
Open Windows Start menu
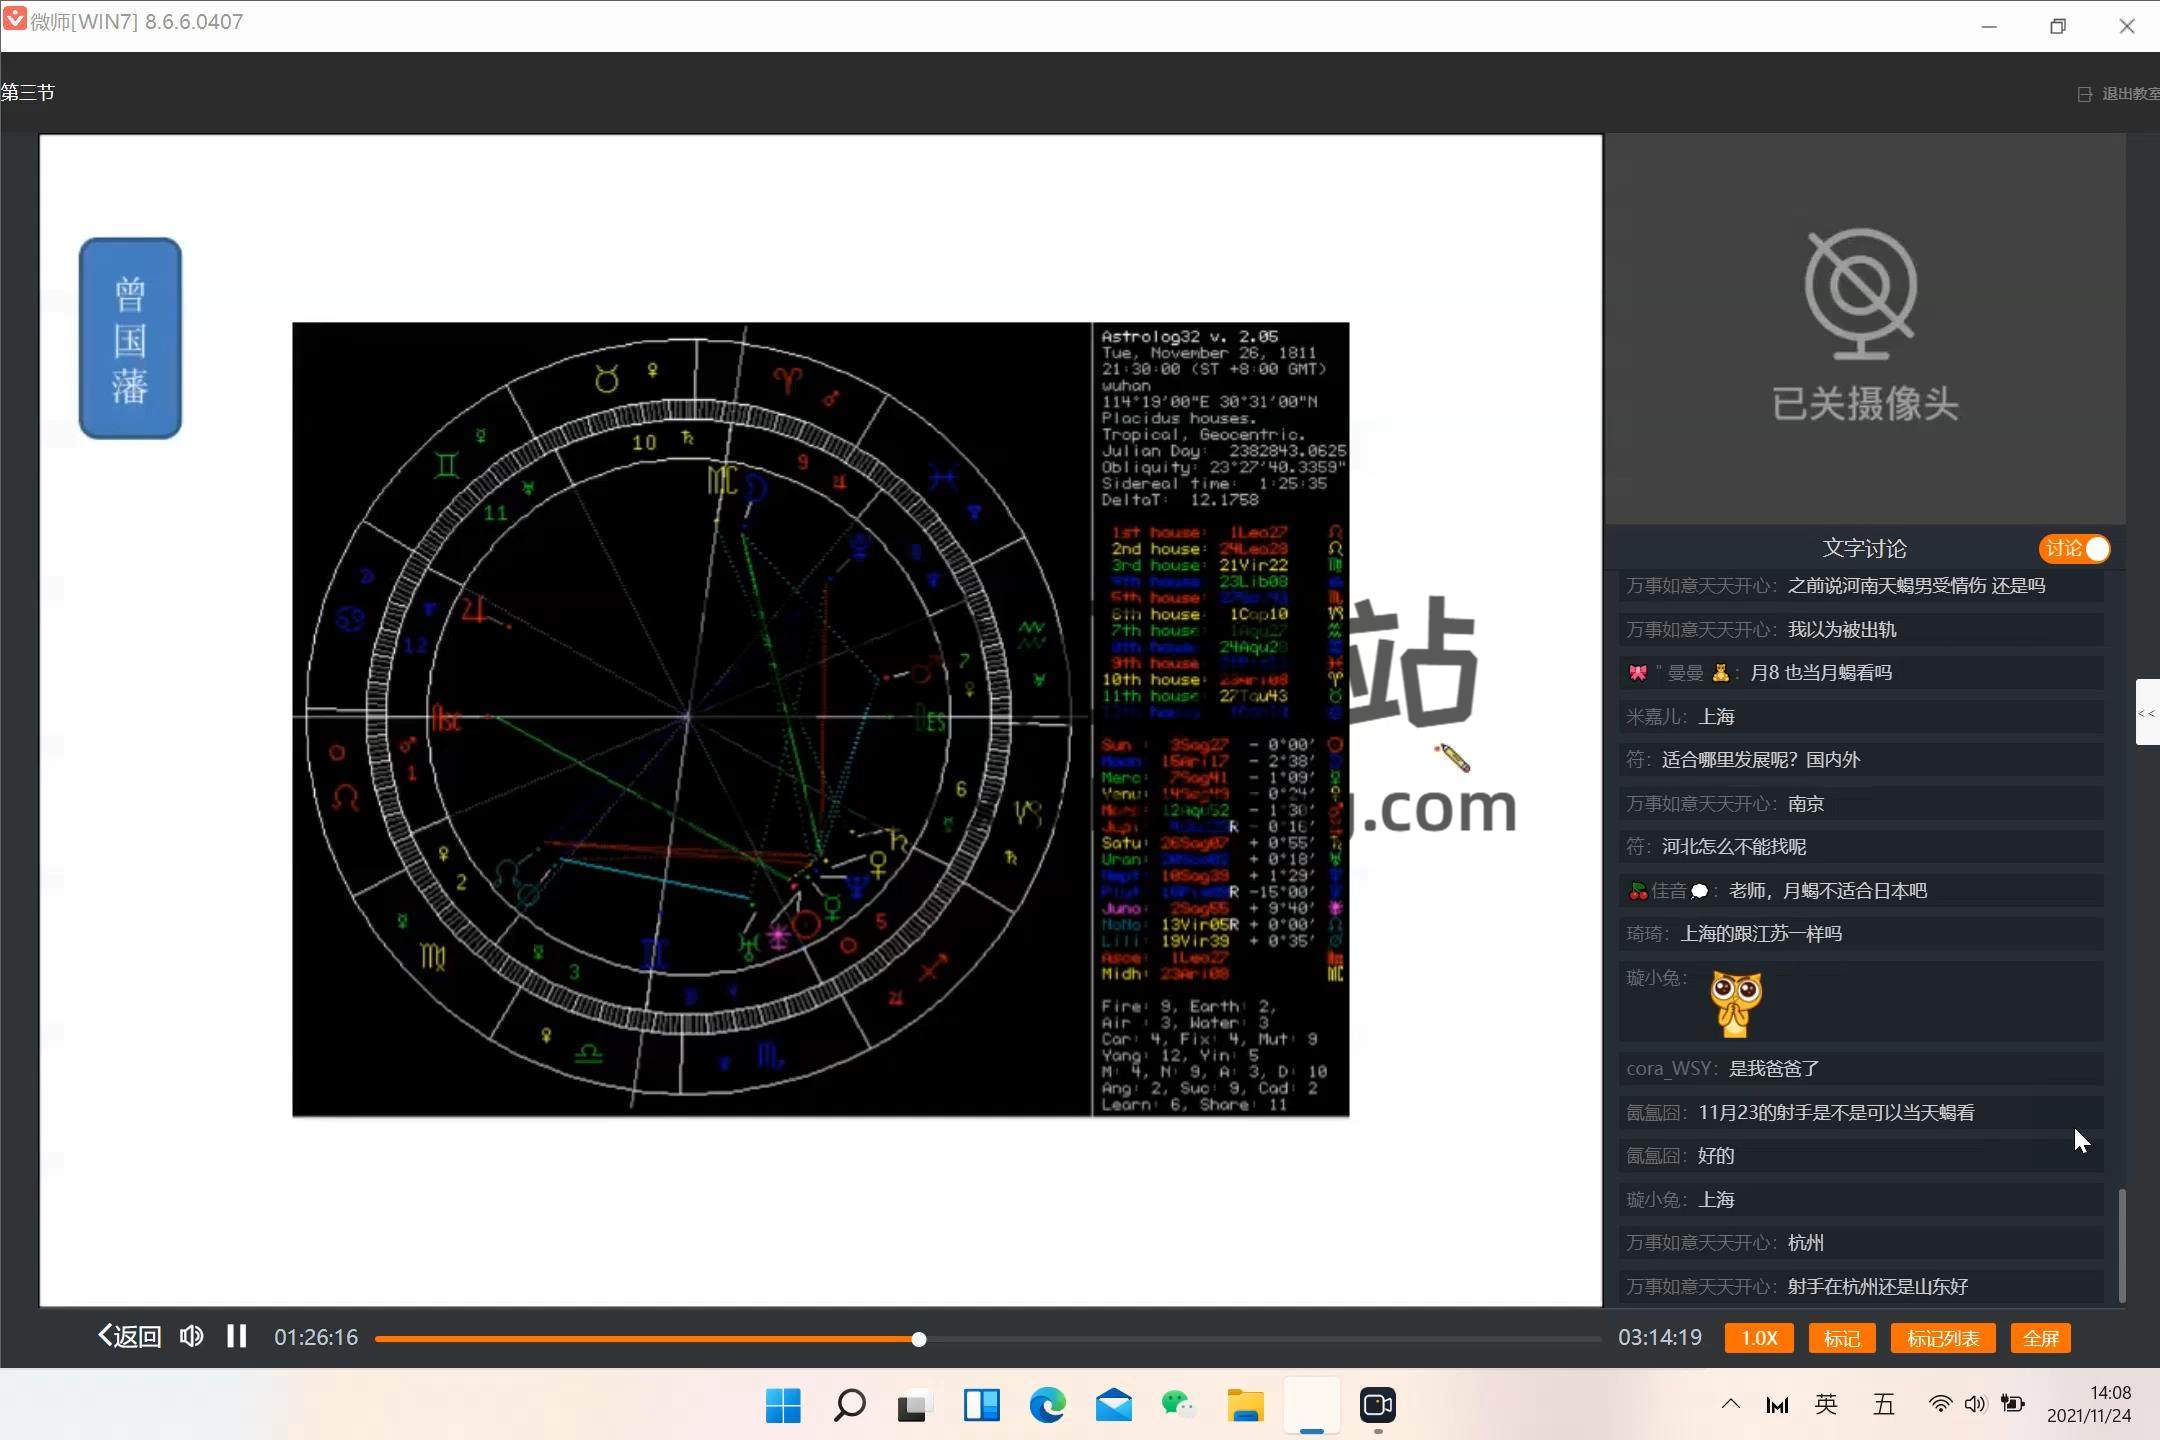pyautogui.click(x=783, y=1405)
